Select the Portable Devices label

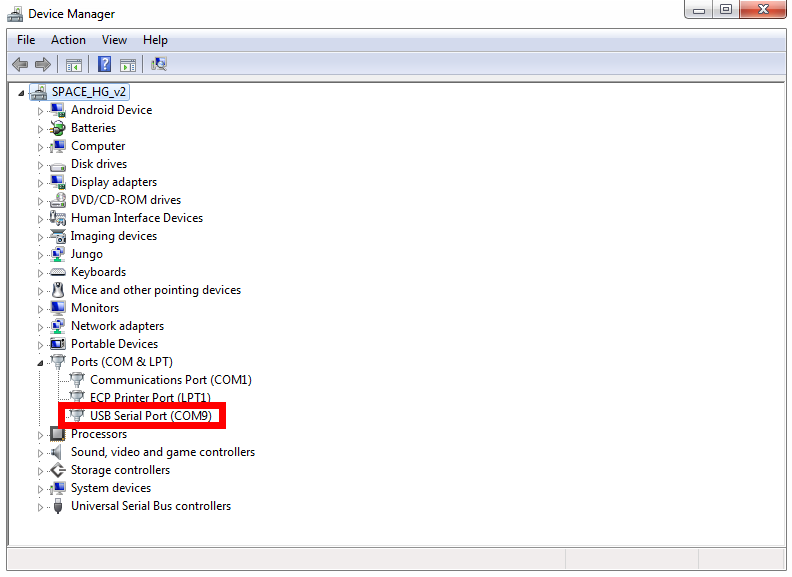(x=115, y=344)
